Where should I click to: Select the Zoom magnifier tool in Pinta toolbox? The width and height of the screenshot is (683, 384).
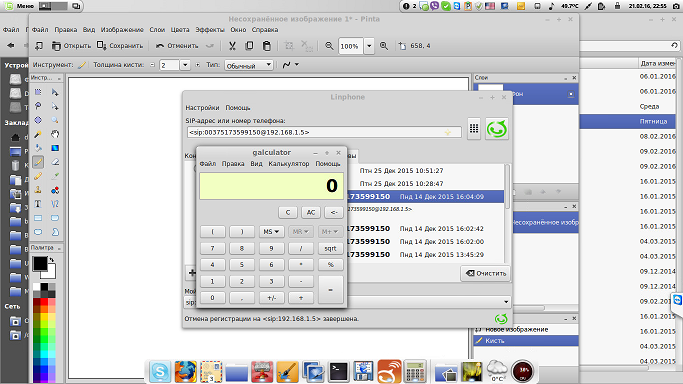(x=55, y=120)
